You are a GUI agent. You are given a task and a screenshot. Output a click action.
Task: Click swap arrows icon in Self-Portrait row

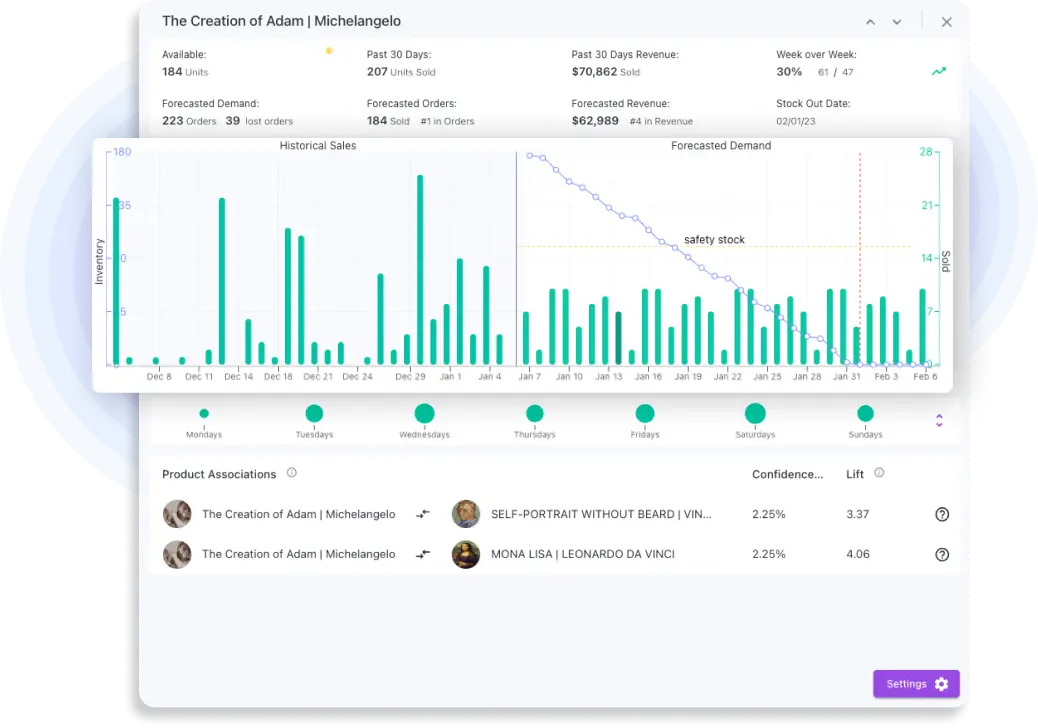point(423,514)
